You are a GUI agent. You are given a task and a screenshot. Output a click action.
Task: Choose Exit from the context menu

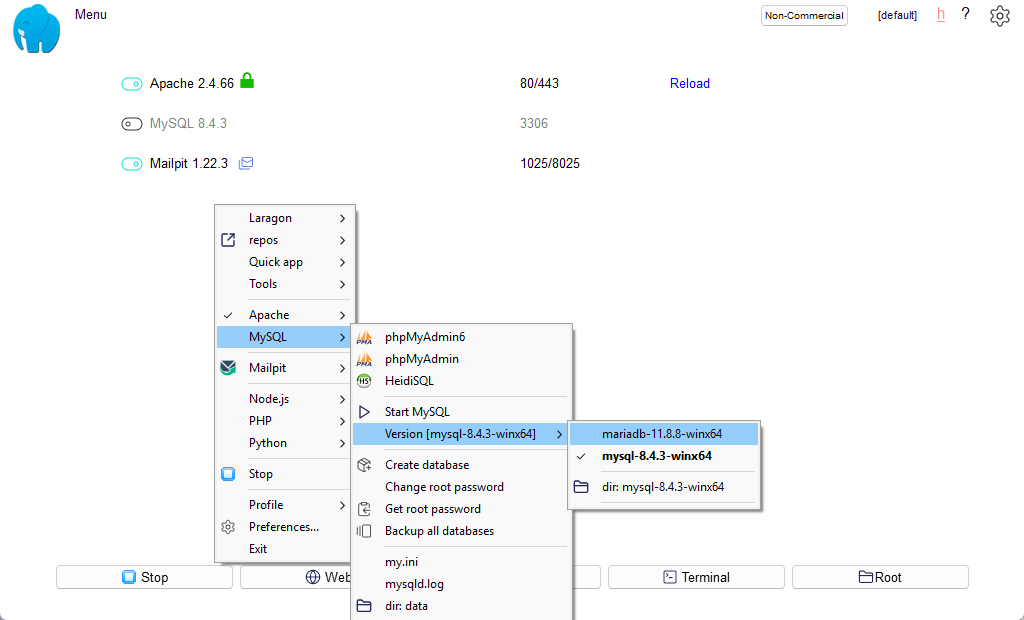click(x=257, y=549)
